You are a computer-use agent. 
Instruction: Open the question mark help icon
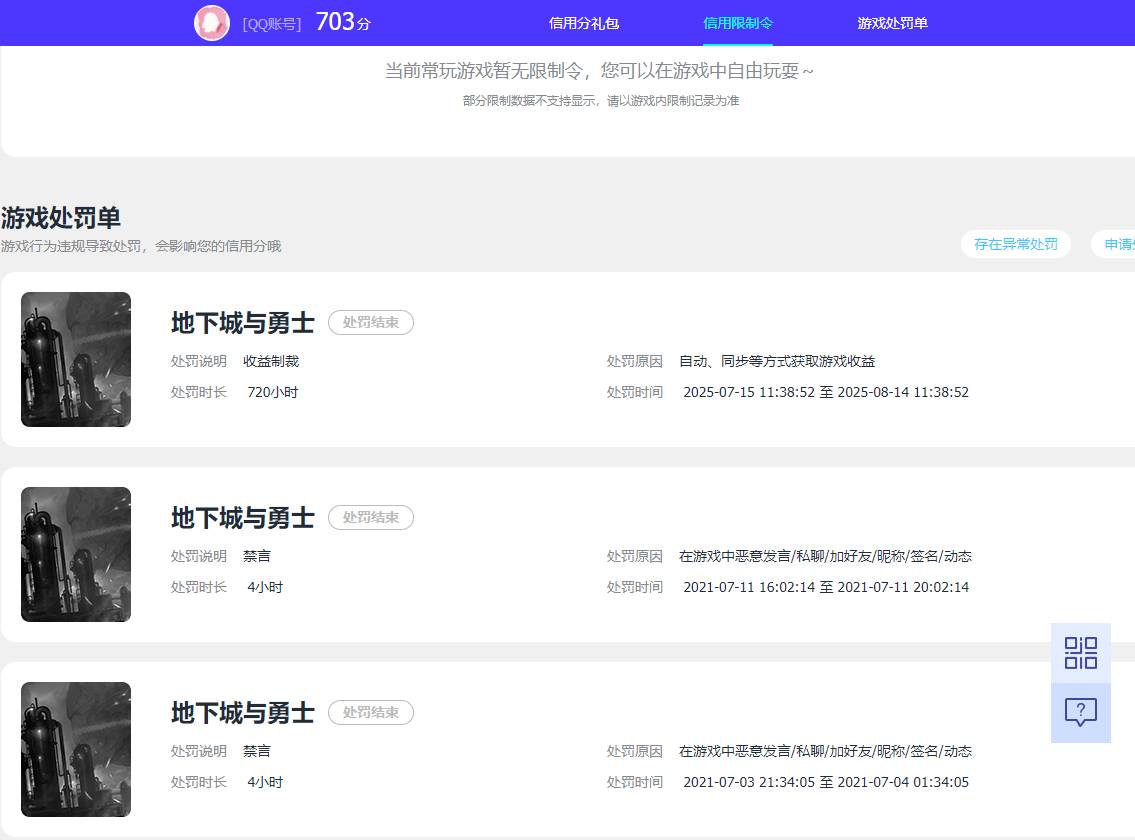click(x=1080, y=712)
